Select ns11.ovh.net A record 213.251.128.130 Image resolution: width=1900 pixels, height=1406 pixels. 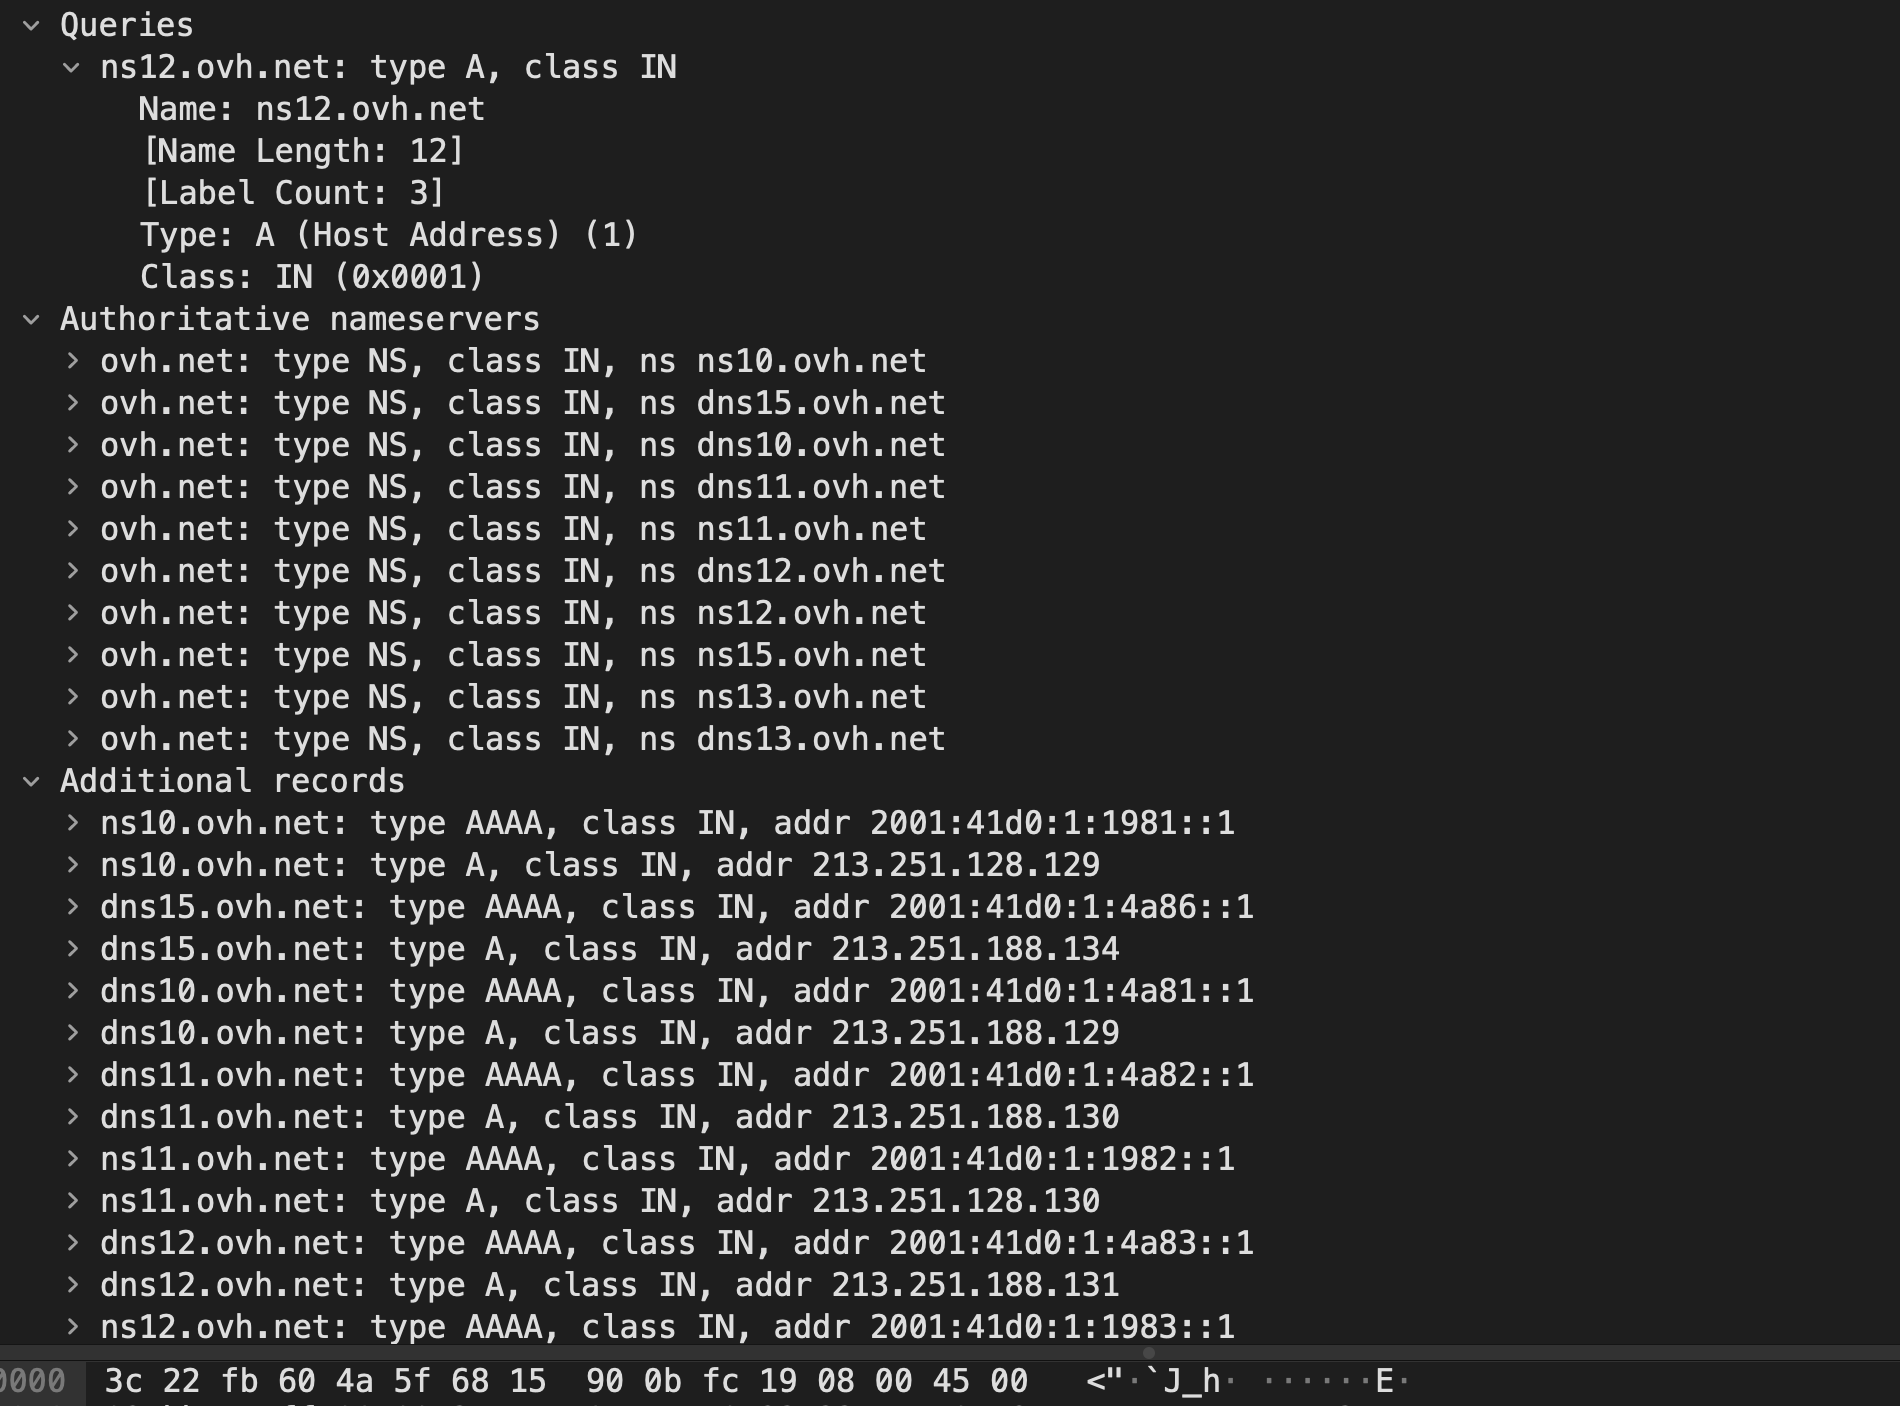point(600,1201)
